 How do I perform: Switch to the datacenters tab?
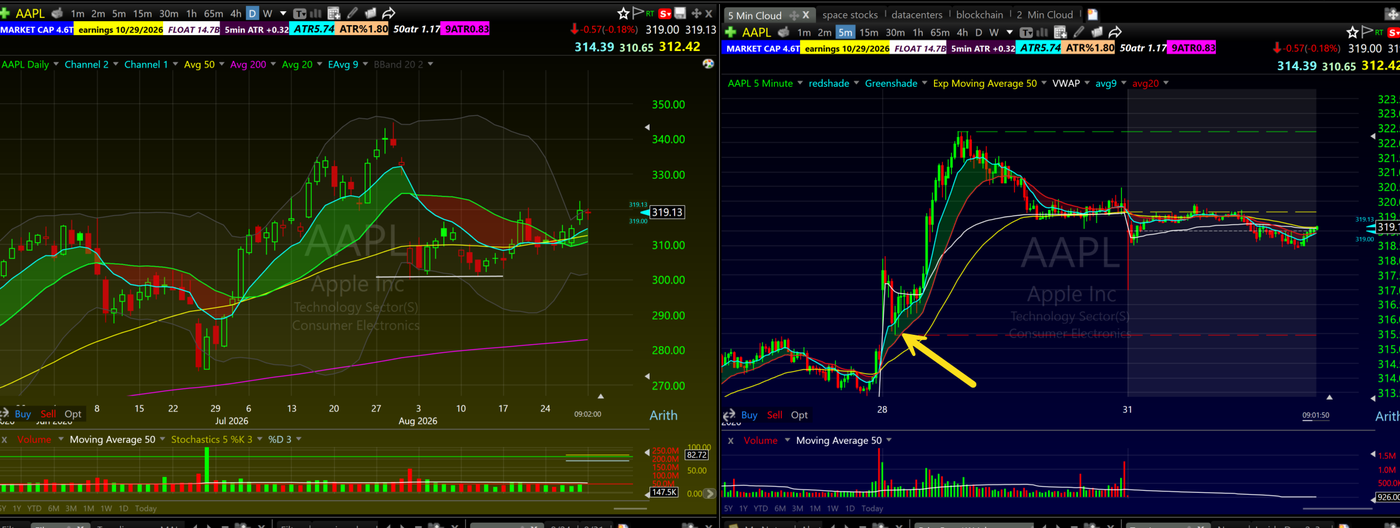coord(917,15)
